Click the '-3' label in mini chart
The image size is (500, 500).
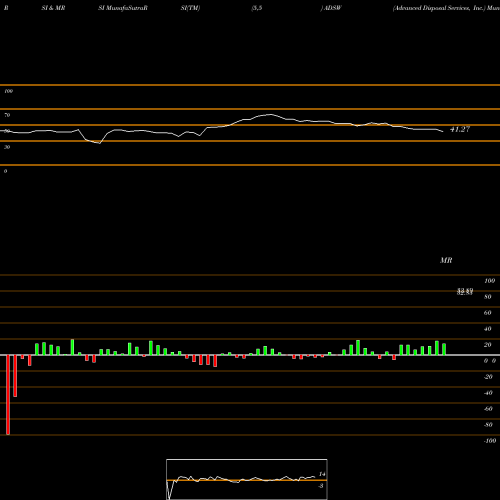click(x=321, y=486)
